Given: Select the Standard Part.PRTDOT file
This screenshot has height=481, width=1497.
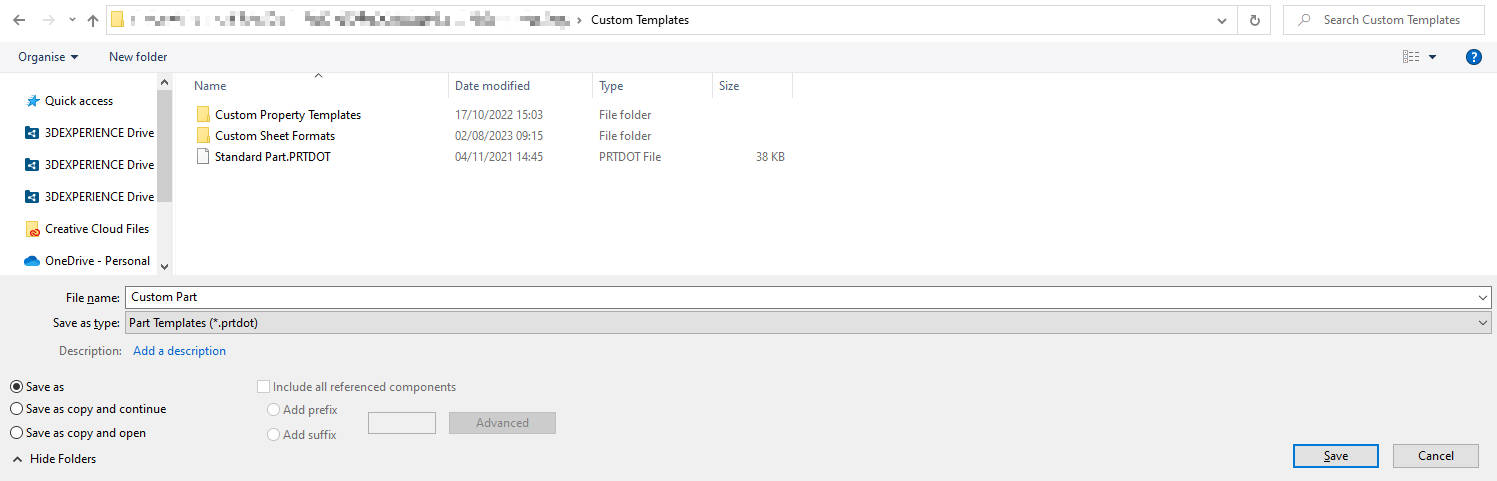Looking at the screenshot, I should click(272, 157).
